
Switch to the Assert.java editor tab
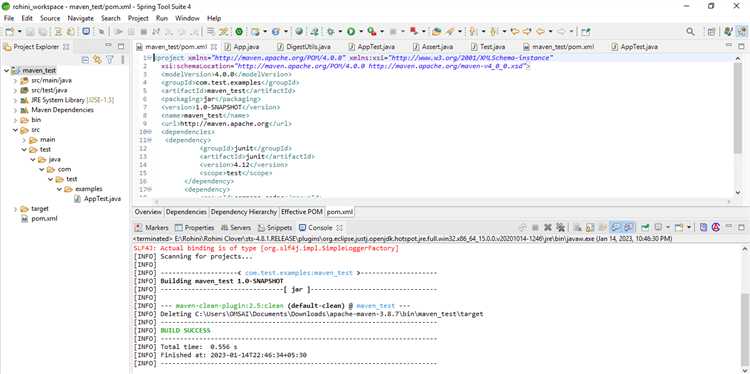(432, 47)
